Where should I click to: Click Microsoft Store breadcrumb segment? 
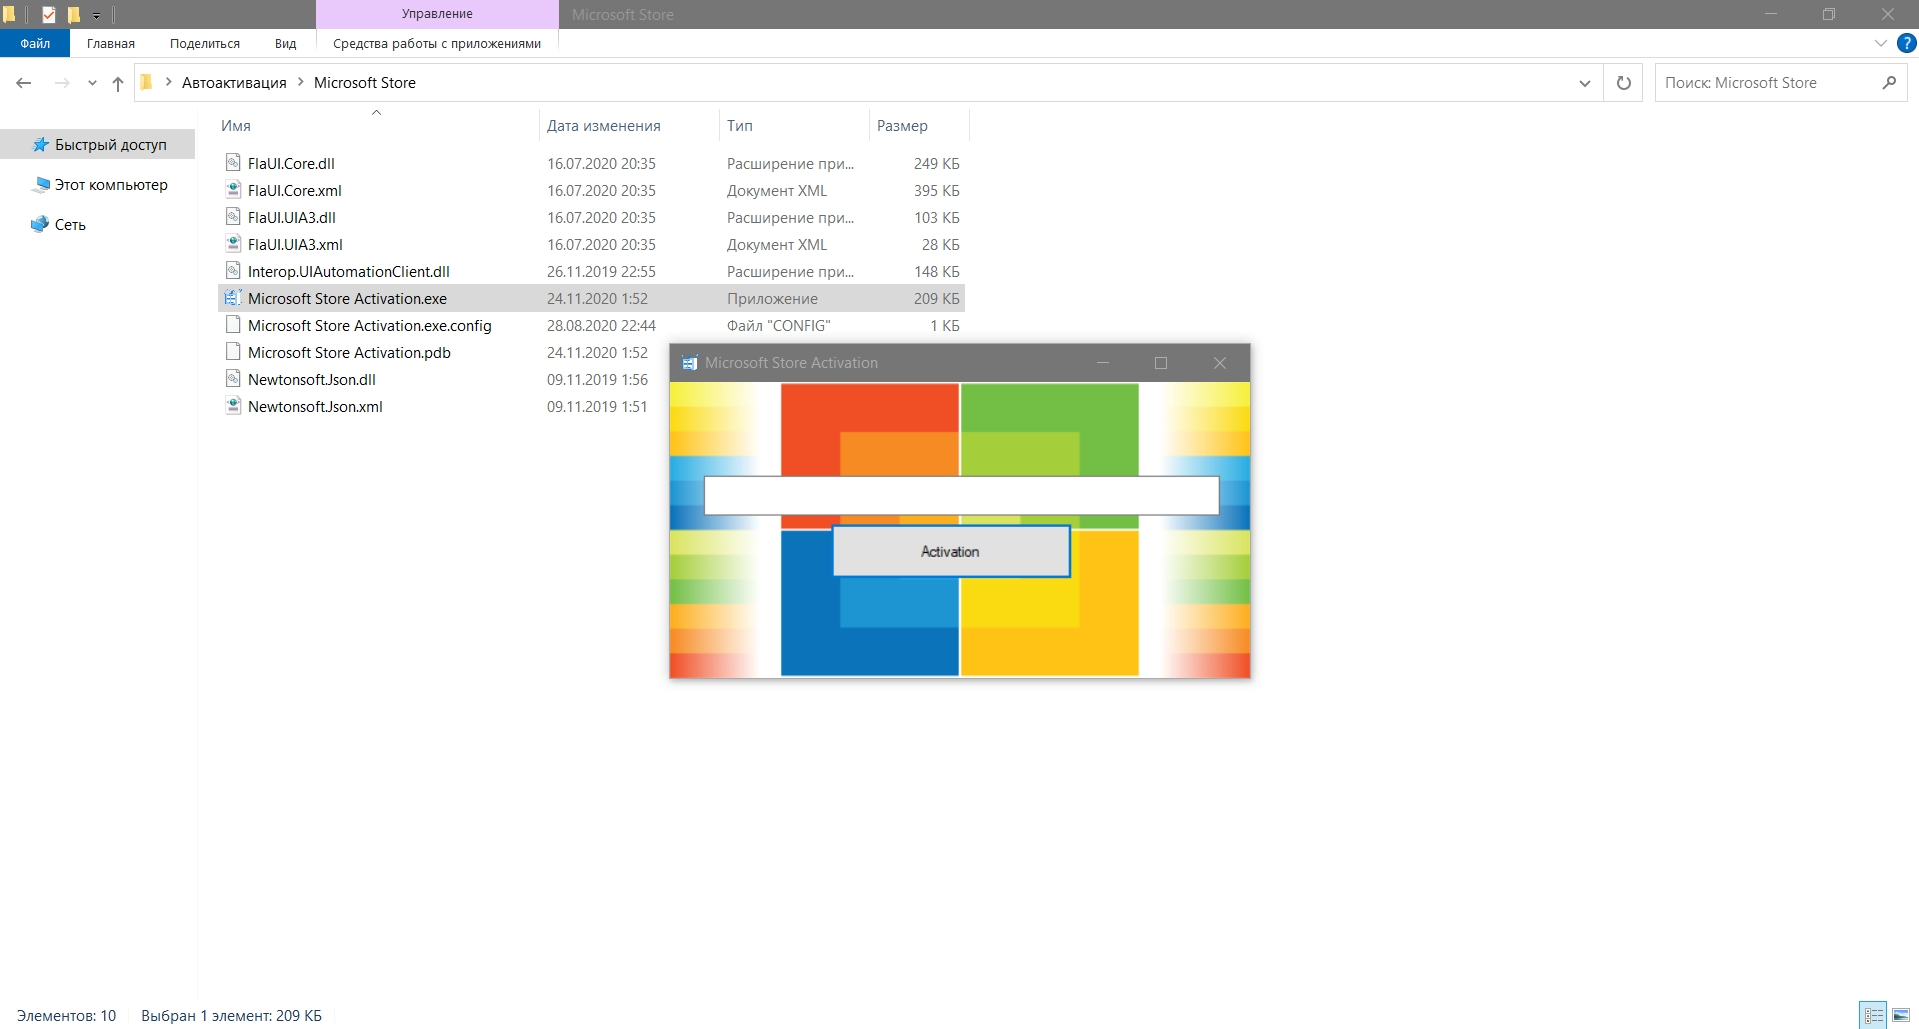point(365,83)
